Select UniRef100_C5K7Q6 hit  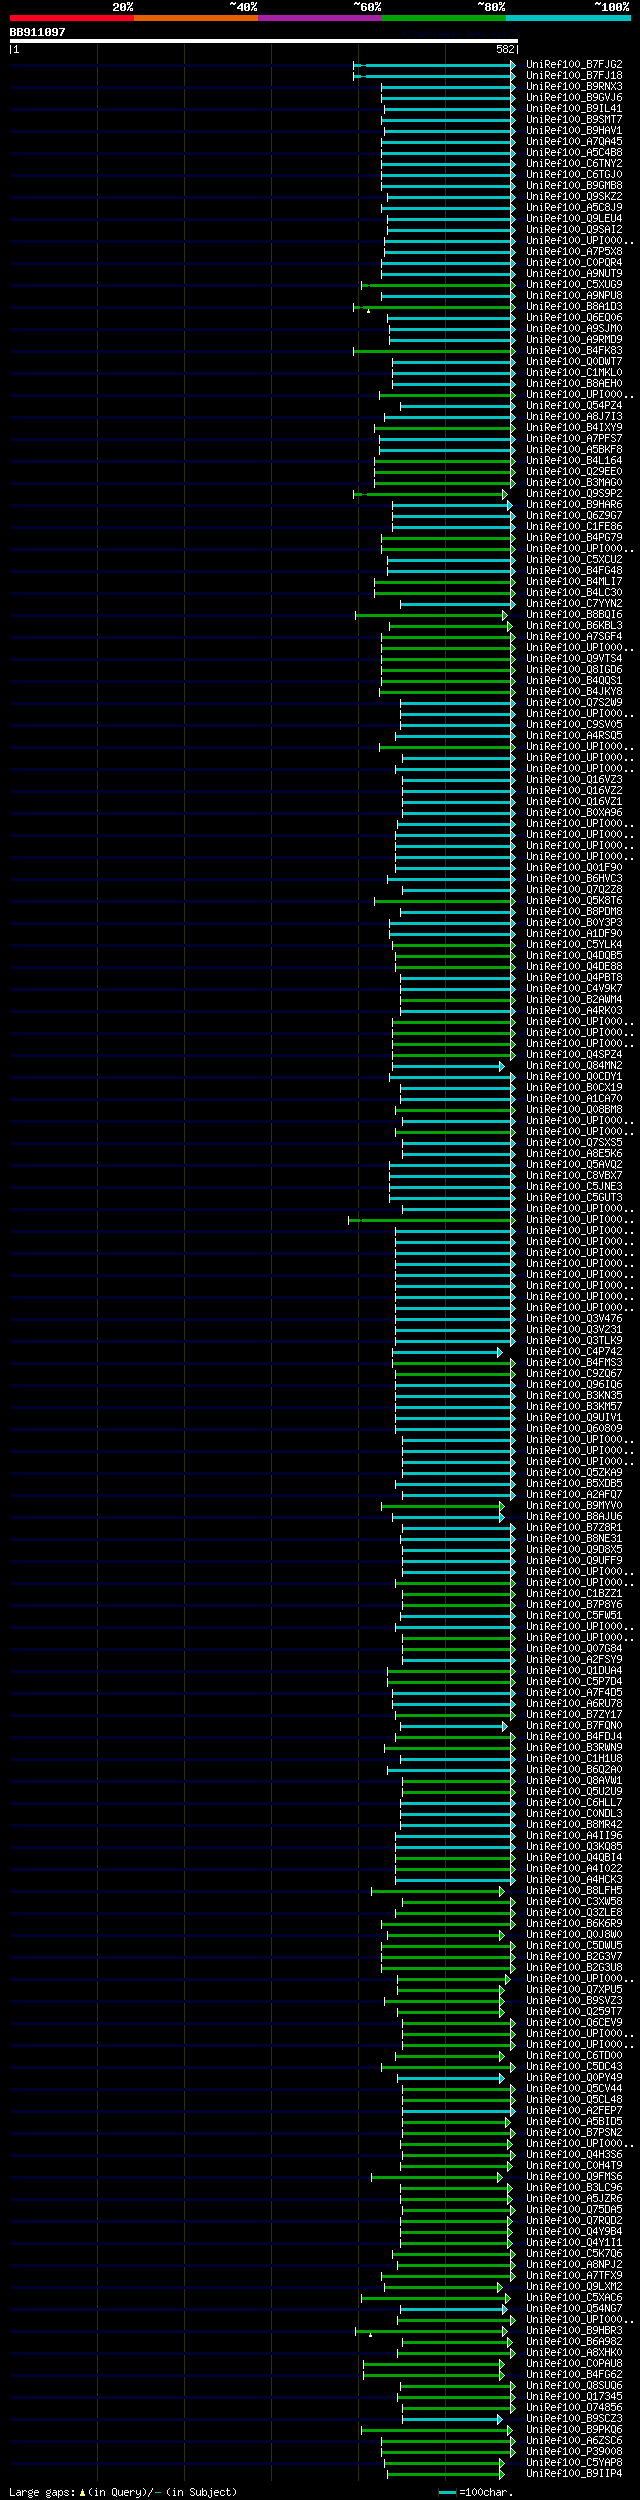574,2253
